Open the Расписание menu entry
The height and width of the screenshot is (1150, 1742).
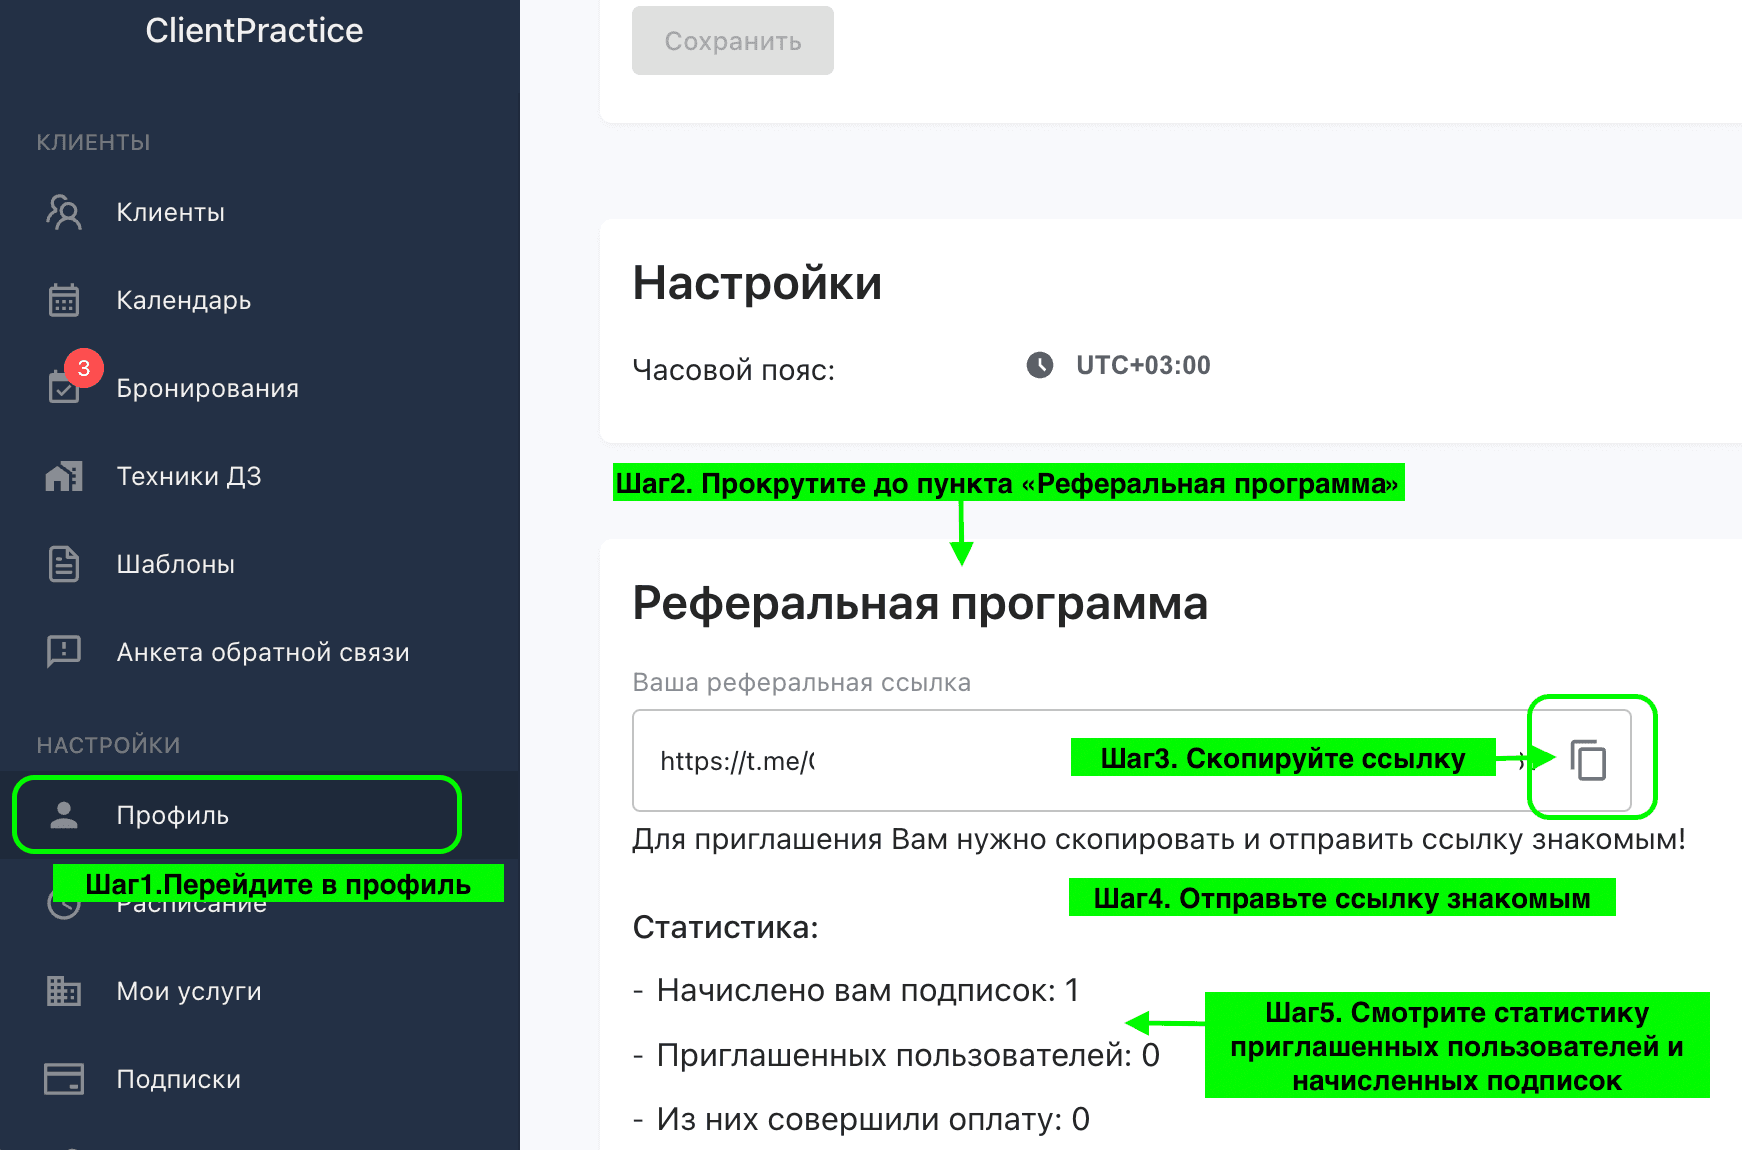tap(190, 903)
